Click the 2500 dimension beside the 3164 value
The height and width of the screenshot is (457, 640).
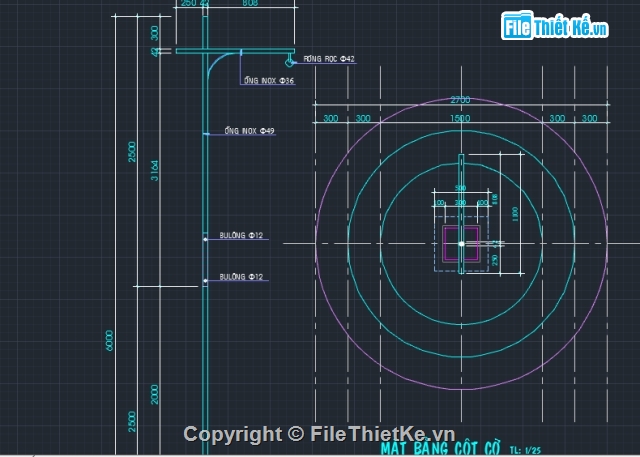click(132, 151)
